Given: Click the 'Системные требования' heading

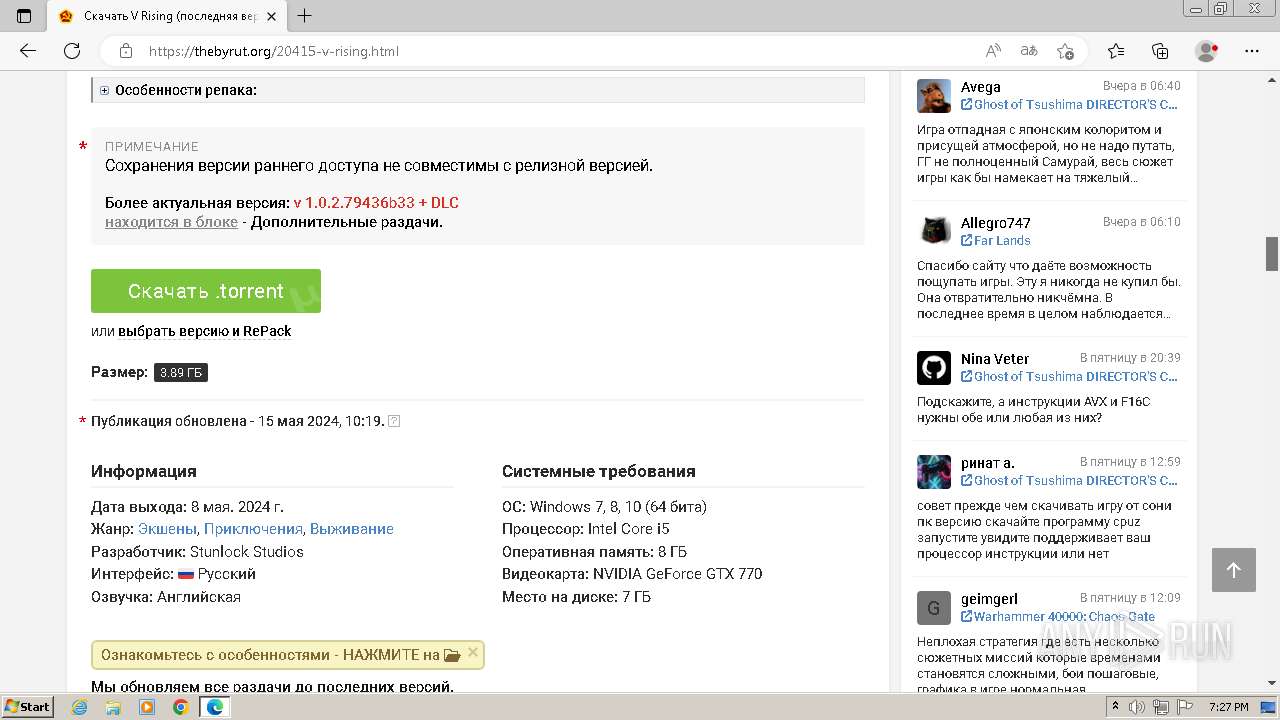Looking at the screenshot, I should coord(599,471).
